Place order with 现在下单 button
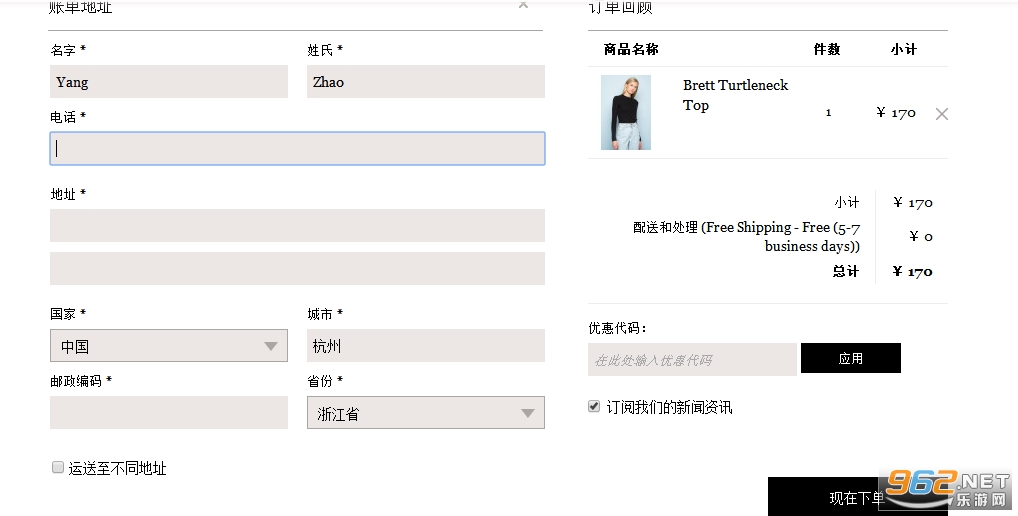Screen dimensions: 1018x516 click(858, 497)
